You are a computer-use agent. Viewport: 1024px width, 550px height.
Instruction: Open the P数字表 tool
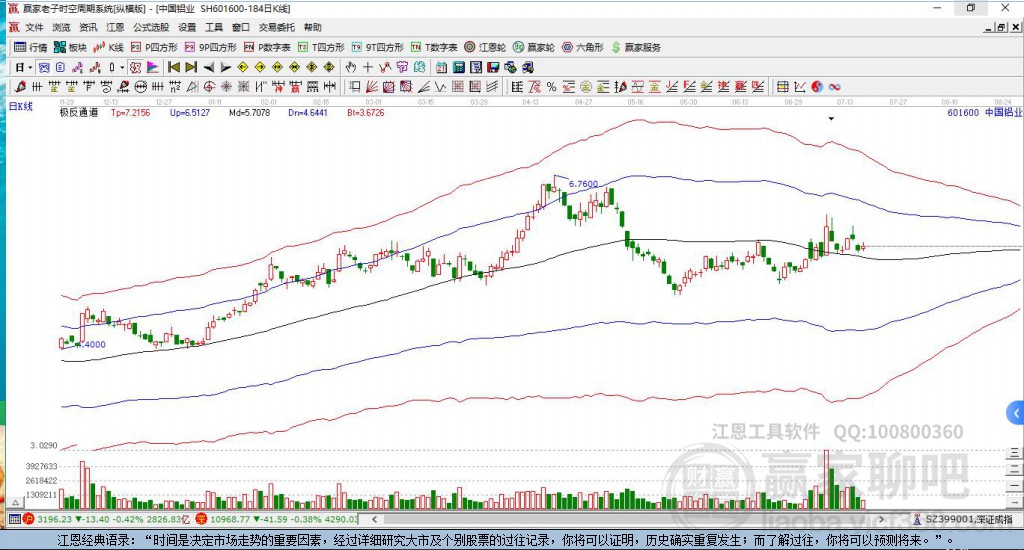(x=267, y=47)
